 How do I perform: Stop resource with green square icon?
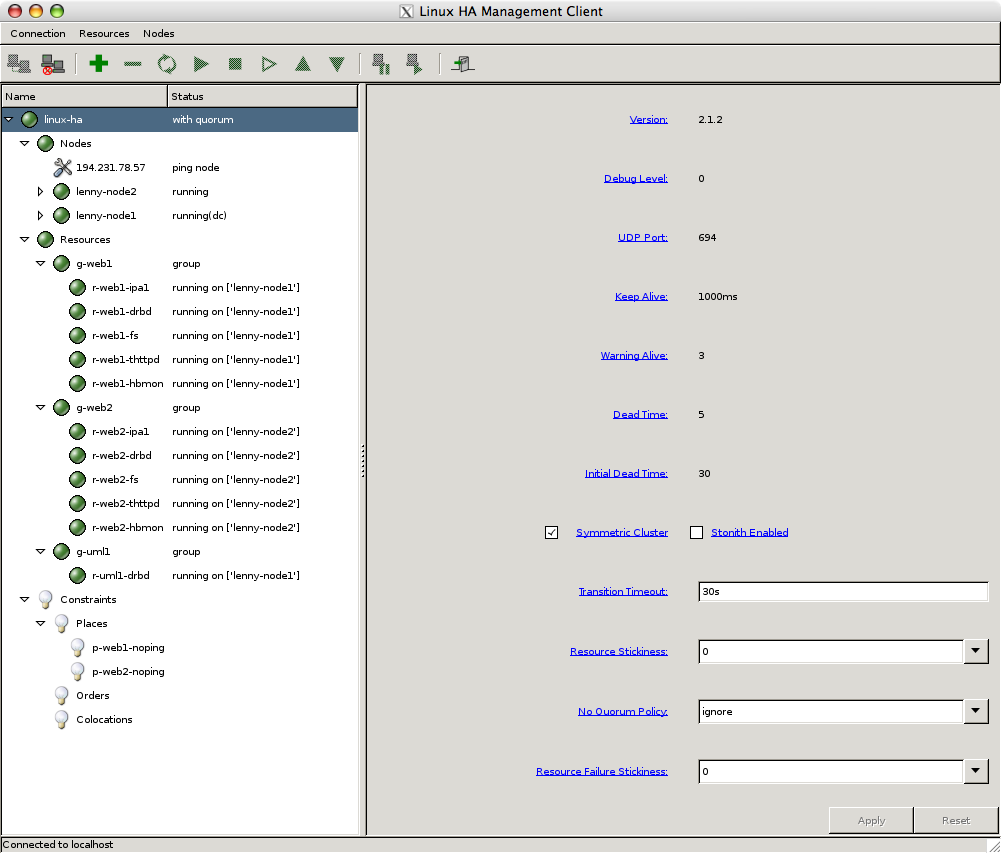235,64
